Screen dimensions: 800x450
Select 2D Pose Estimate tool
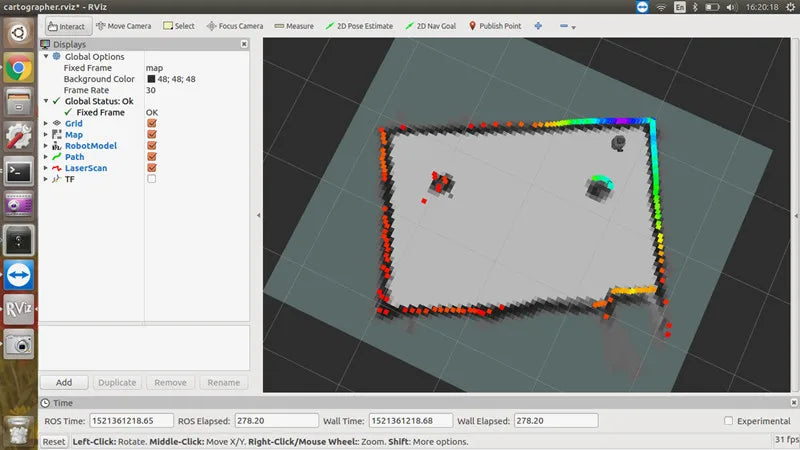pyautogui.click(x=358, y=26)
